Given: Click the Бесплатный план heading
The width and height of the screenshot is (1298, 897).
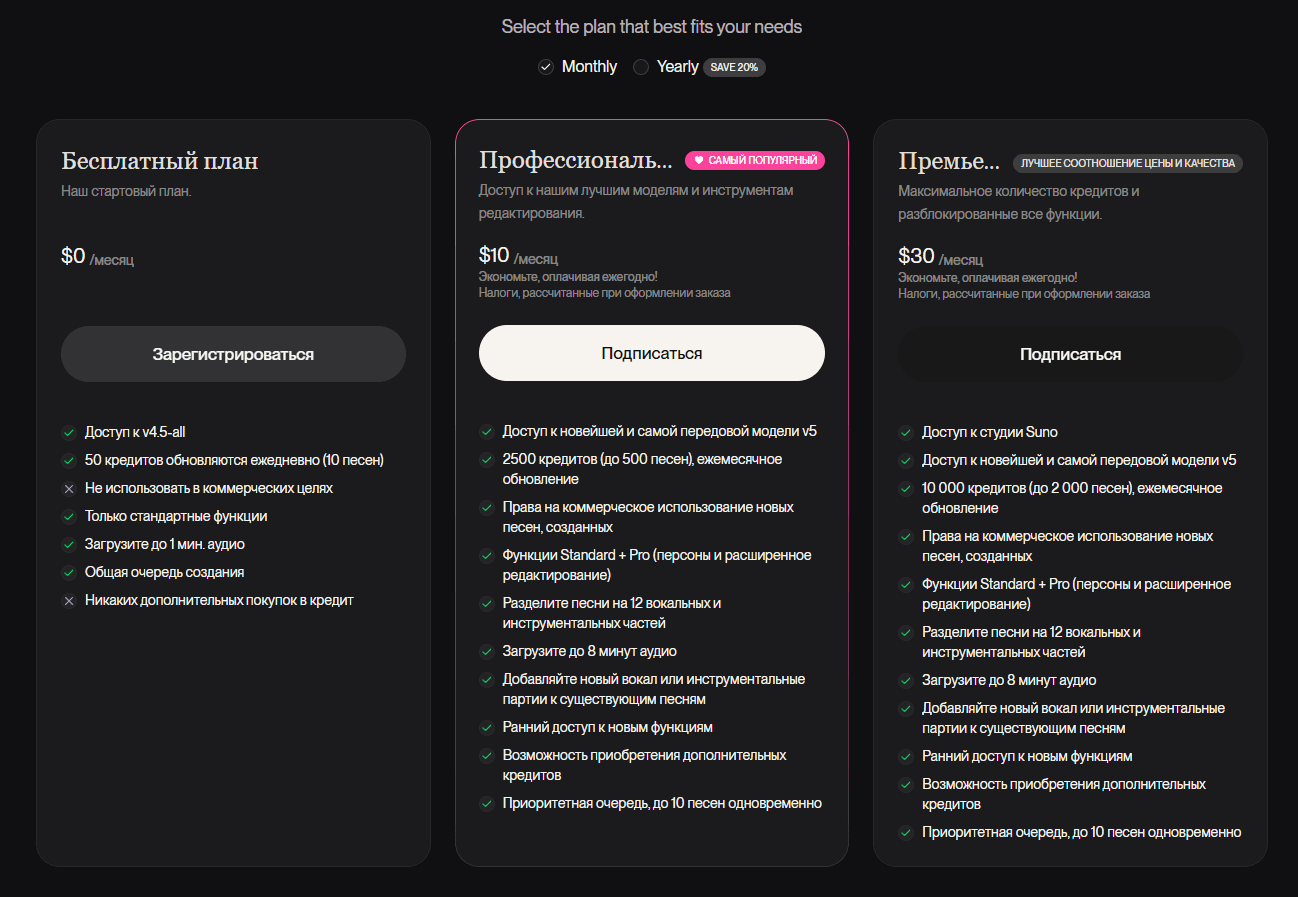Looking at the screenshot, I should [x=160, y=161].
